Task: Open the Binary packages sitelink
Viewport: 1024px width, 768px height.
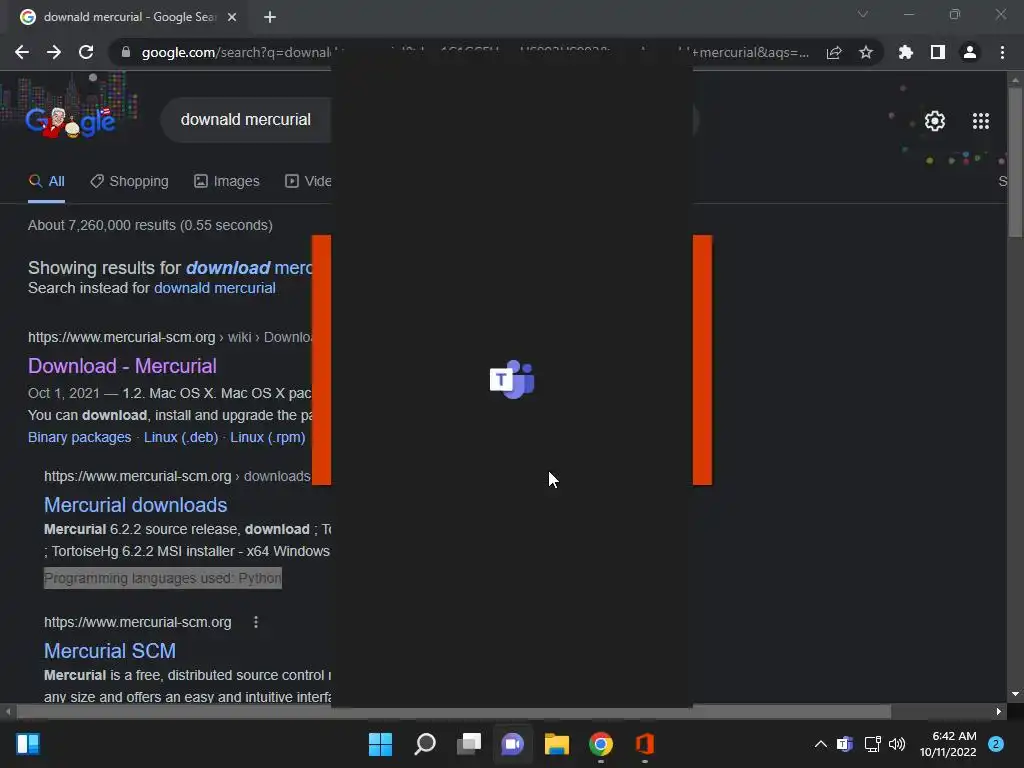Action: (x=79, y=438)
